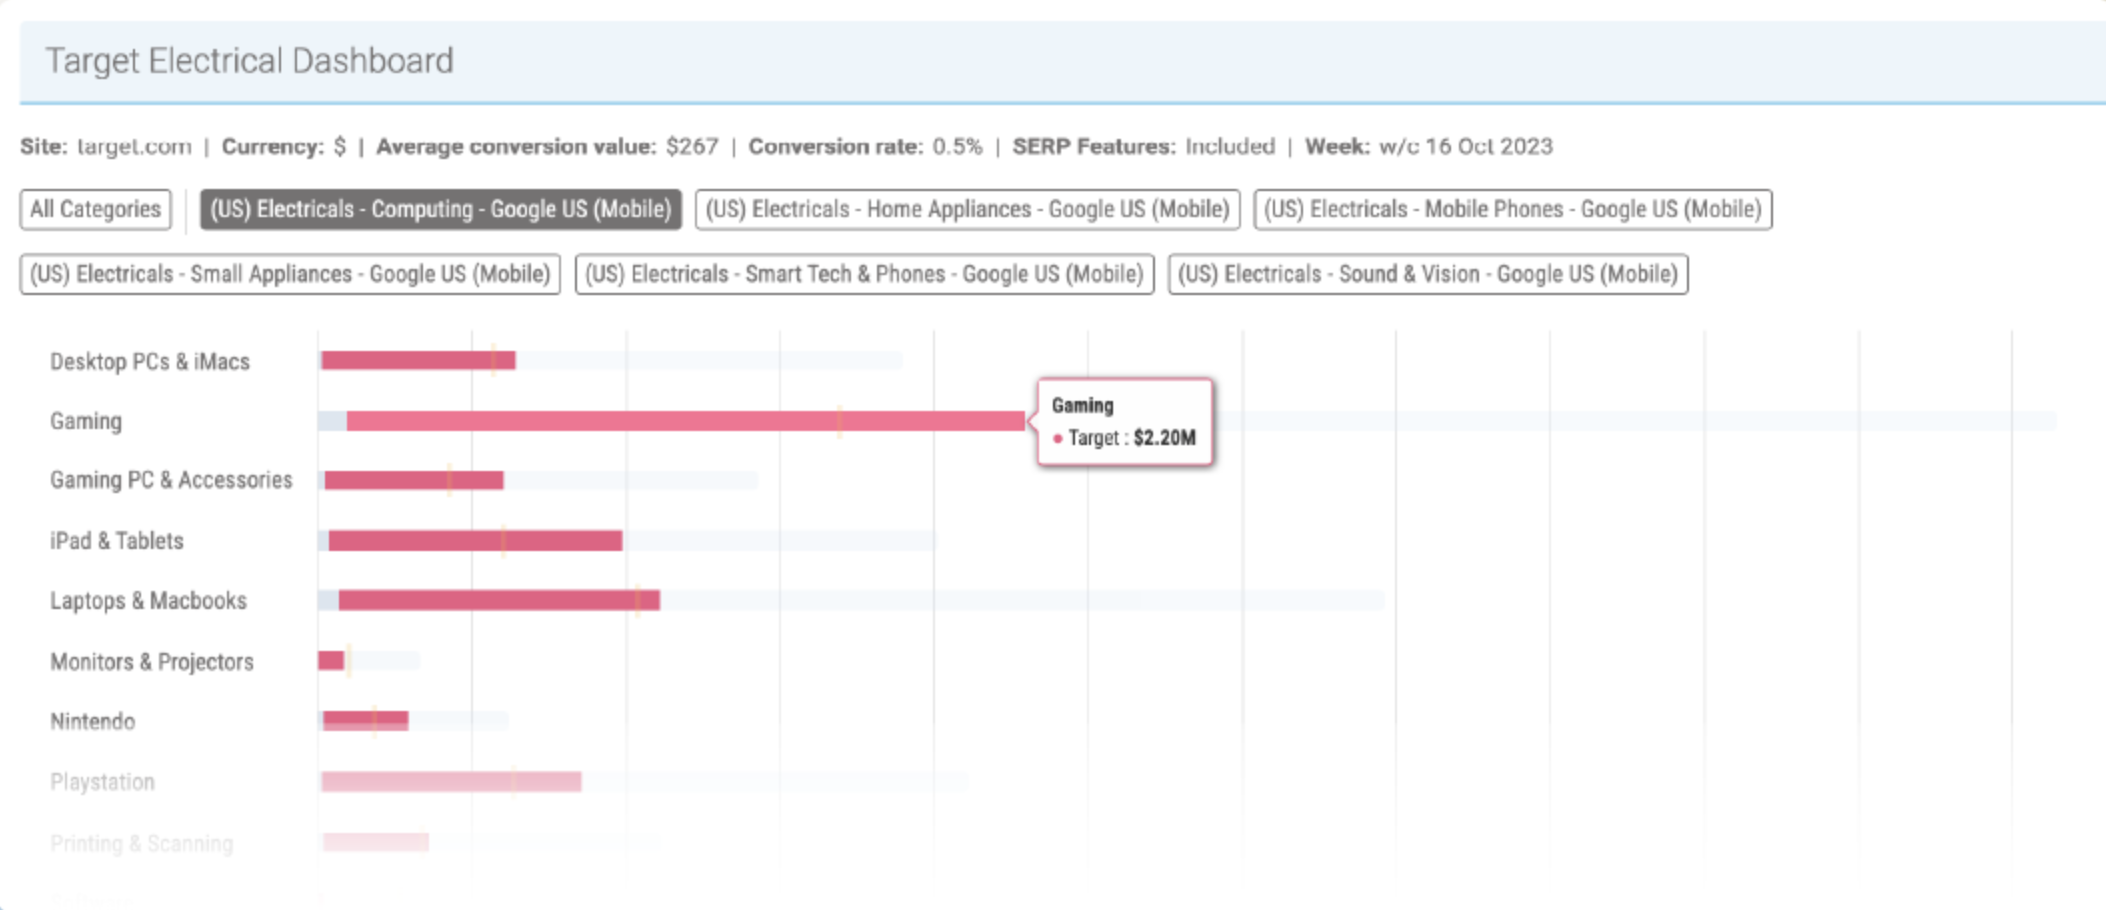
Task: Click the Laptops & Macbooks bar
Action: coord(499,600)
